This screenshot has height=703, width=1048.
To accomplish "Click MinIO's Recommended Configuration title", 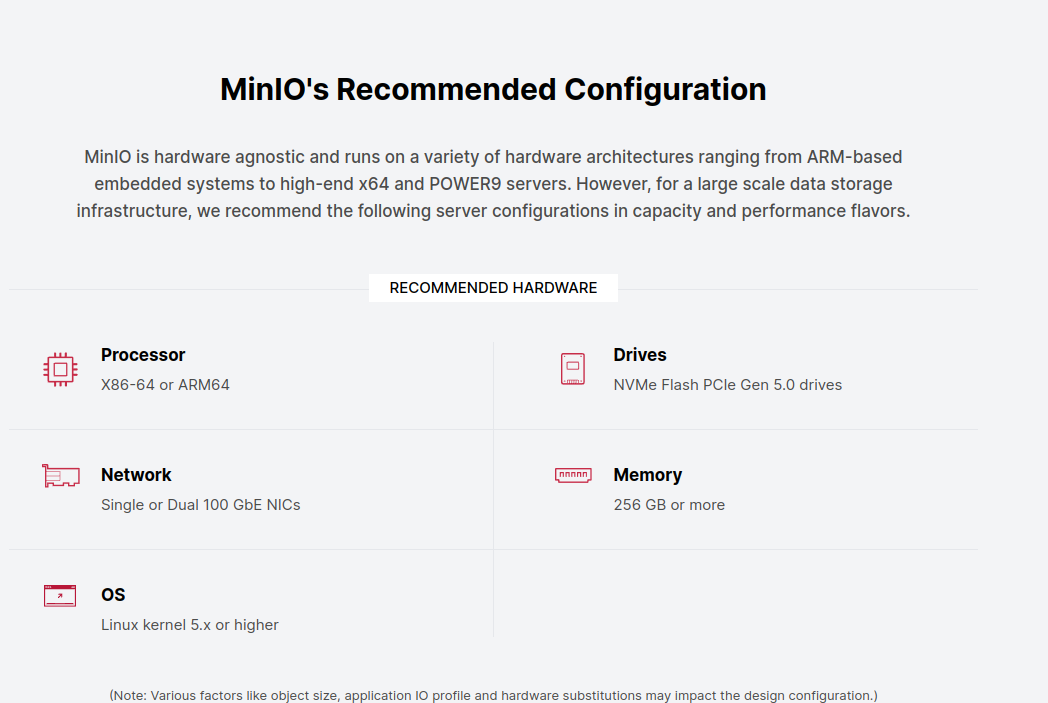I will tap(493, 90).
